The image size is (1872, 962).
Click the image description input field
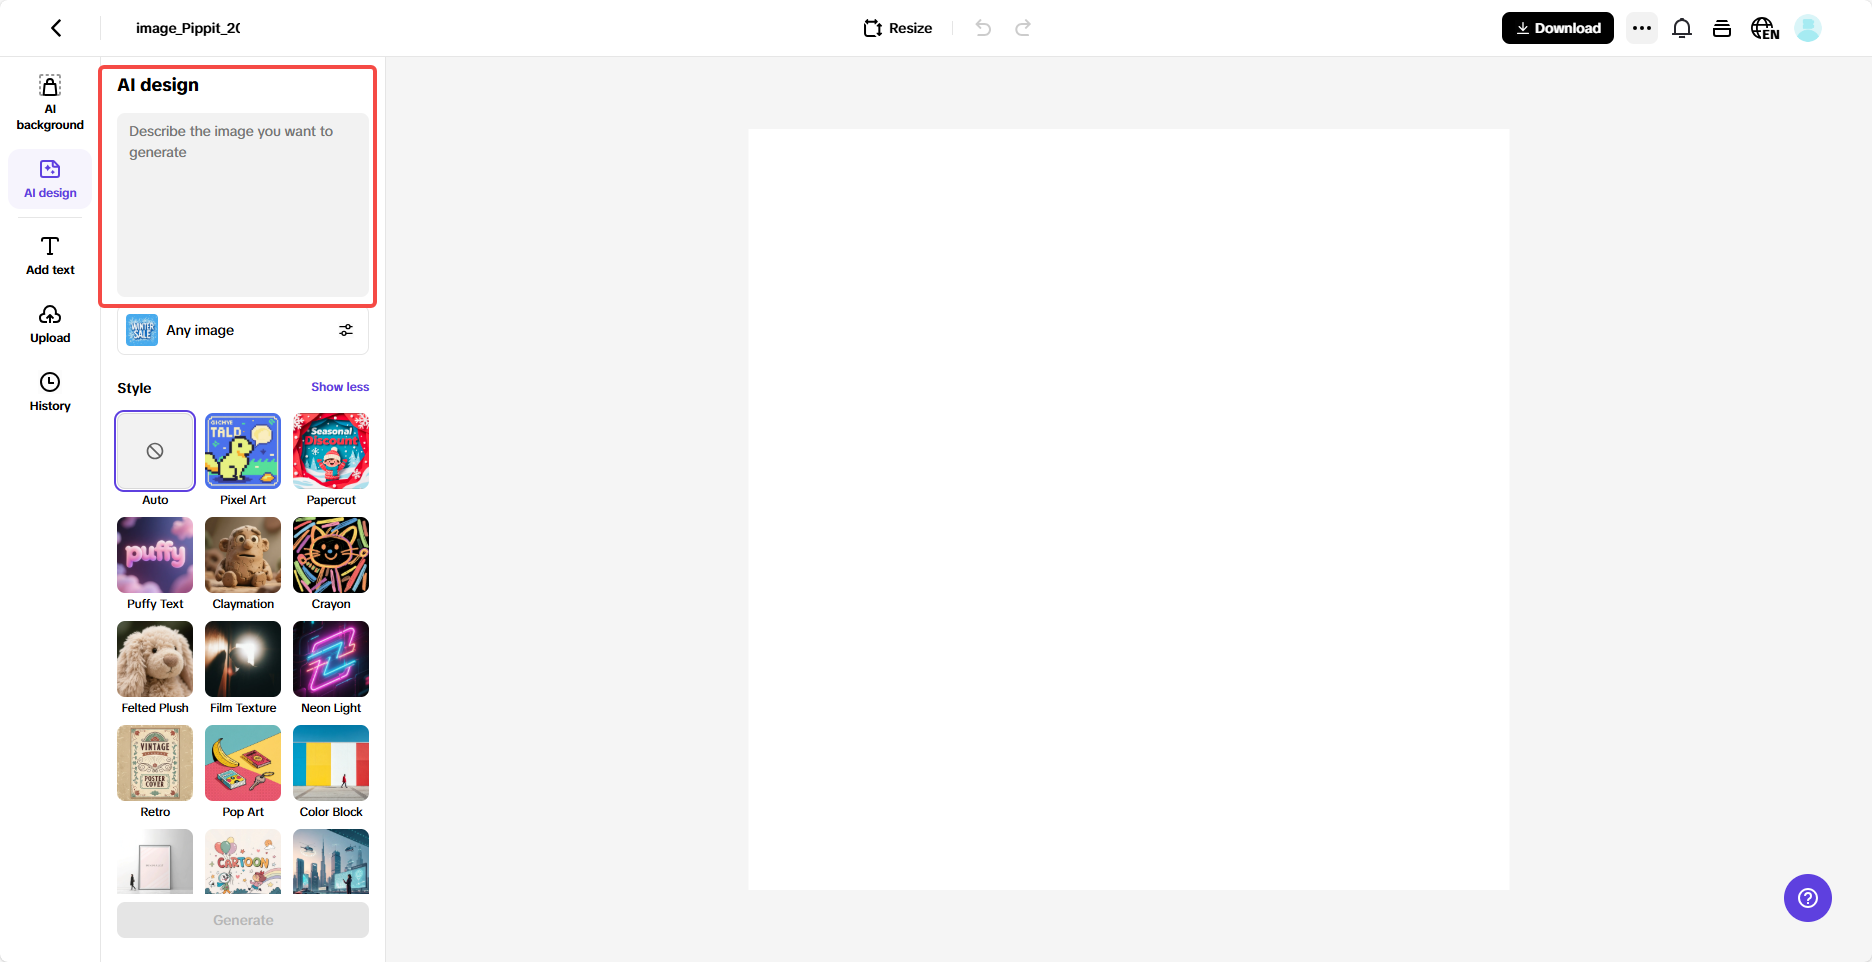(242, 200)
